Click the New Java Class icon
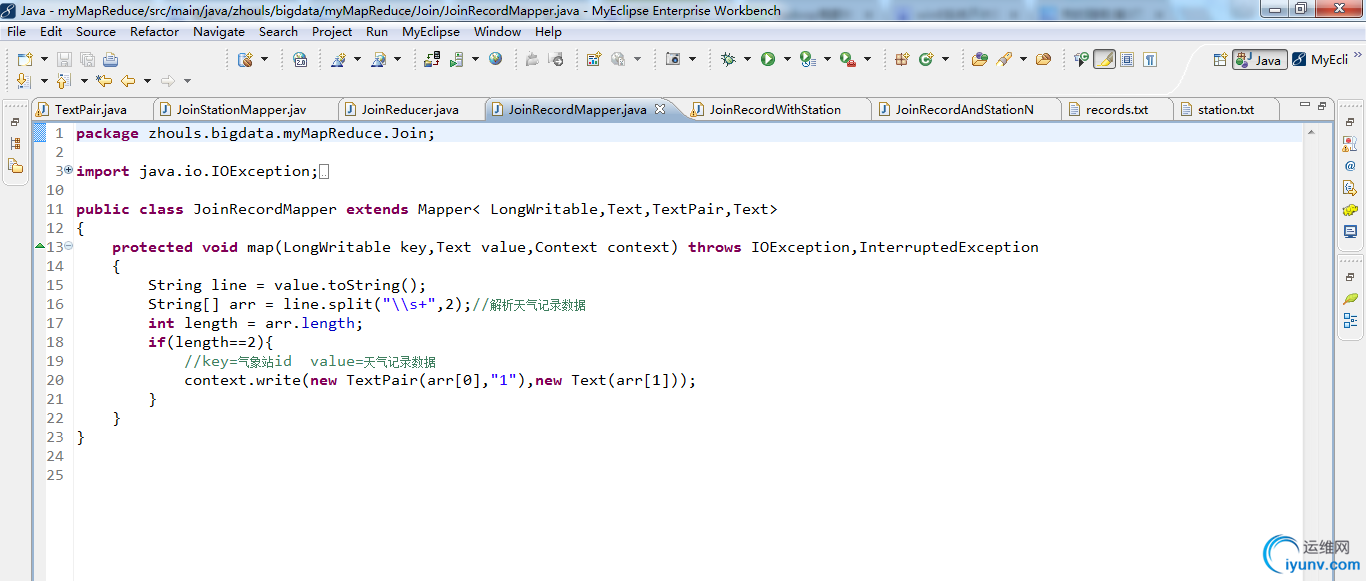The width and height of the screenshot is (1366, 581). click(x=926, y=59)
